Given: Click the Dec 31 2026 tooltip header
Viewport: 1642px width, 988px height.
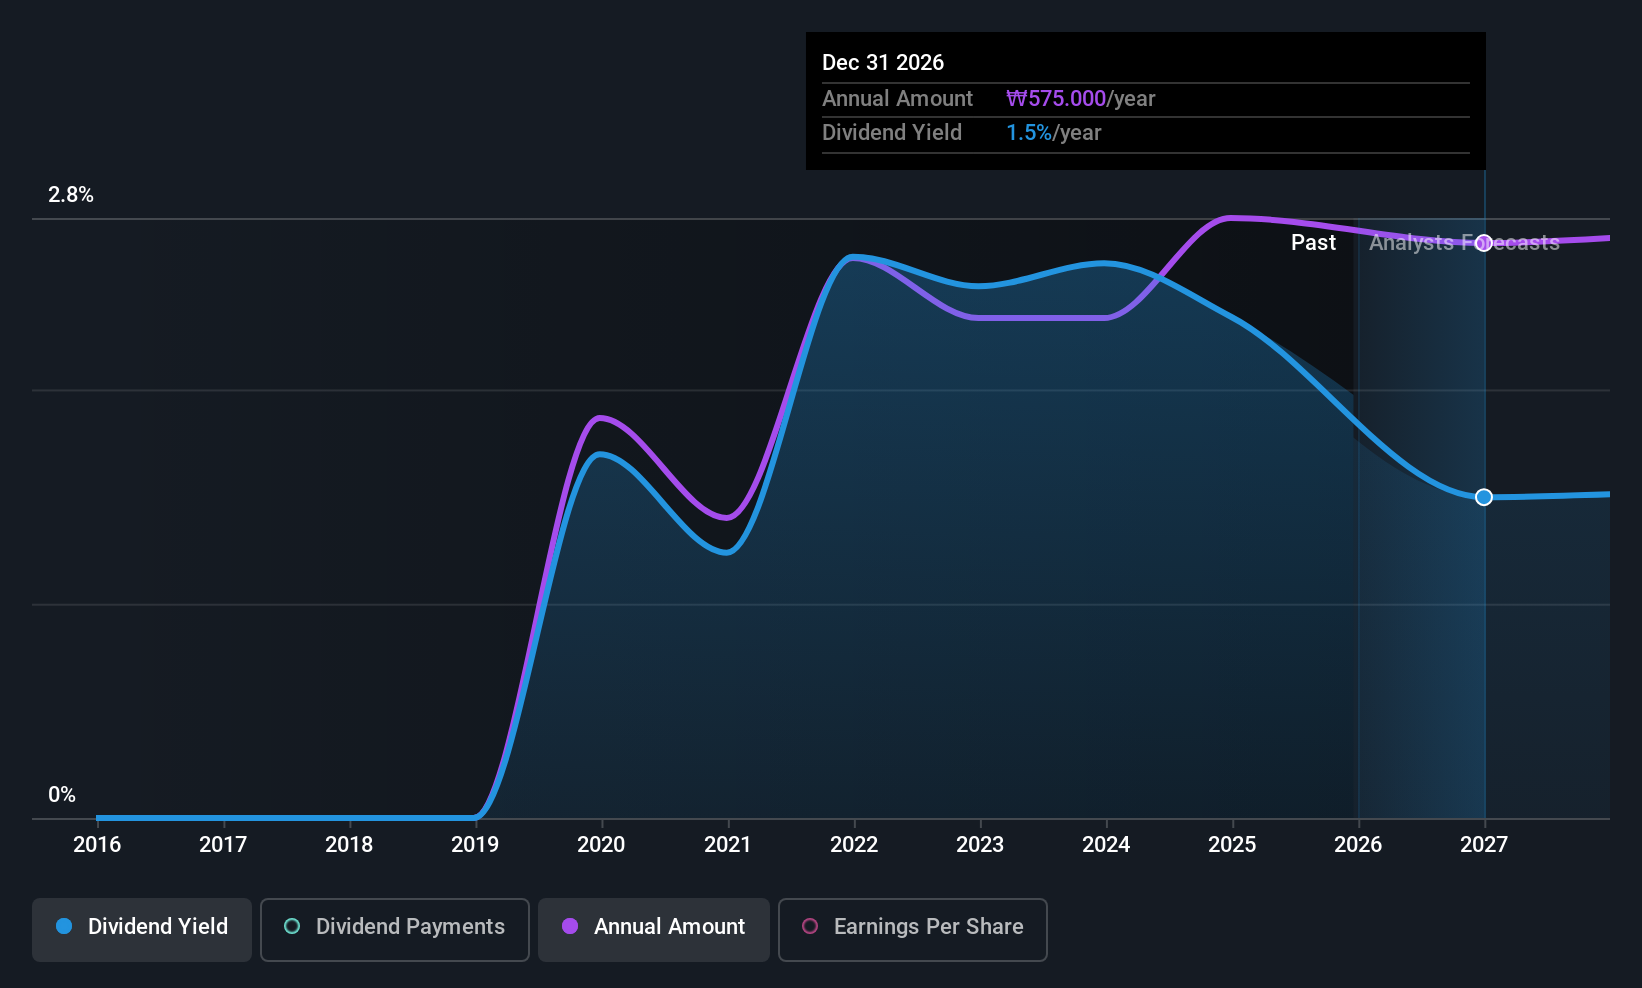Looking at the screenshot, I should click(x=883, y=63).
